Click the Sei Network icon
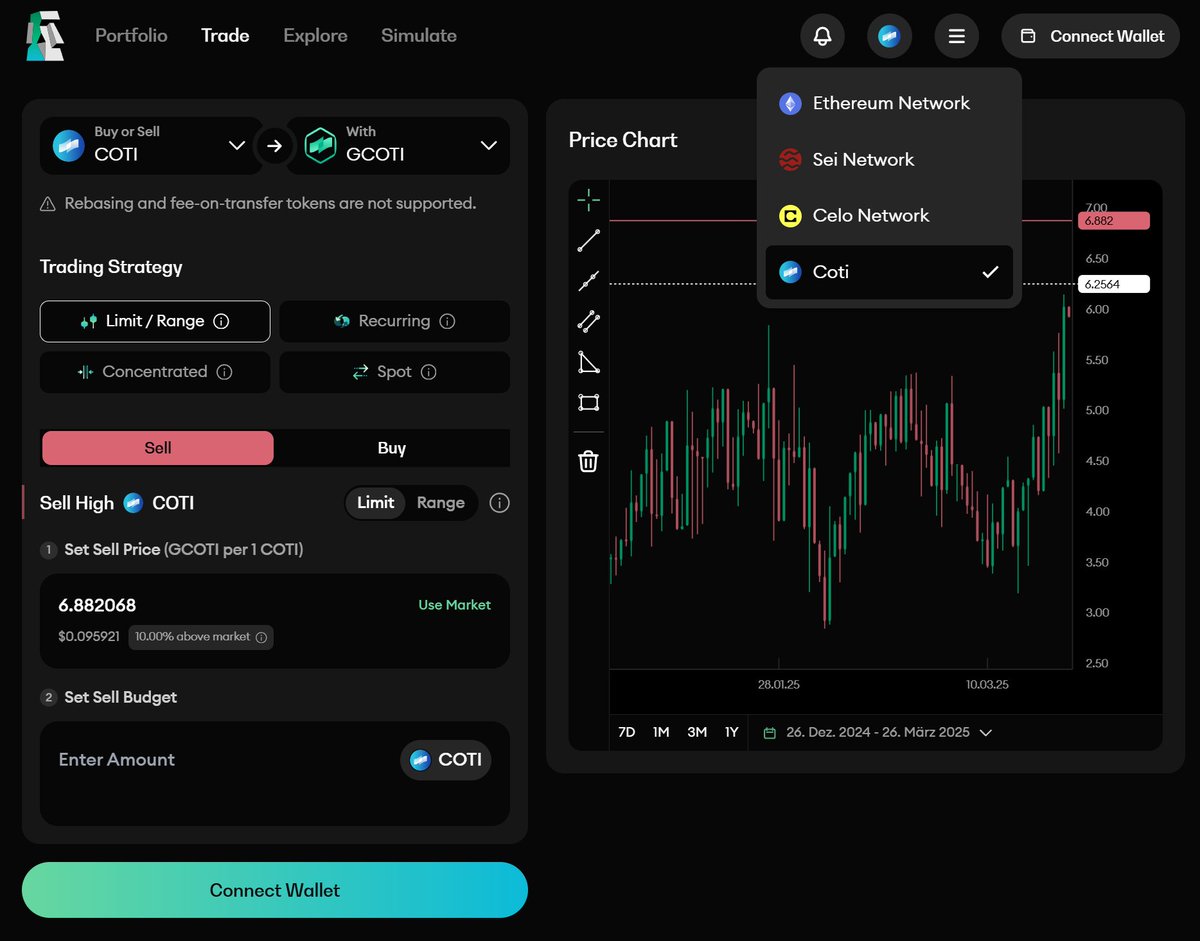This screenshot has height=941, width=1200. pyautogui.click(x=790, y=159)
